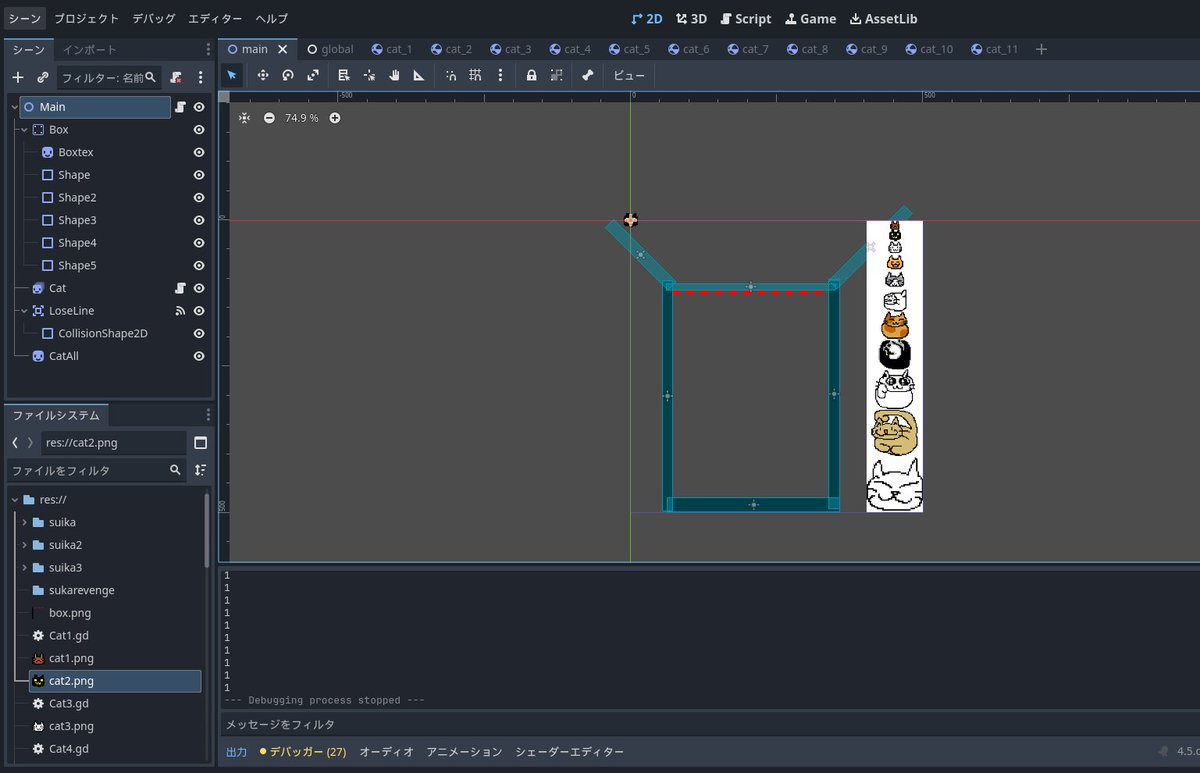The width and height of the screenshot is (1200, 773).
Task: Switch to the 3D workspace
Action: tap(691, 18)
